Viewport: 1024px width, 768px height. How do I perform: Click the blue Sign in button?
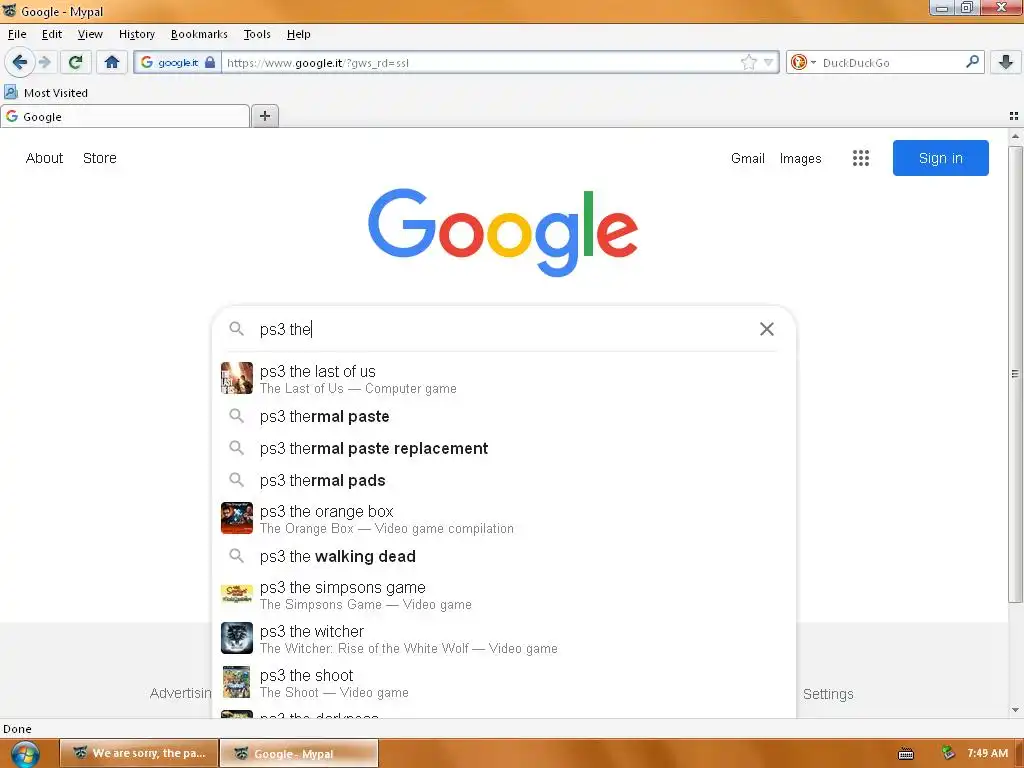940,158
